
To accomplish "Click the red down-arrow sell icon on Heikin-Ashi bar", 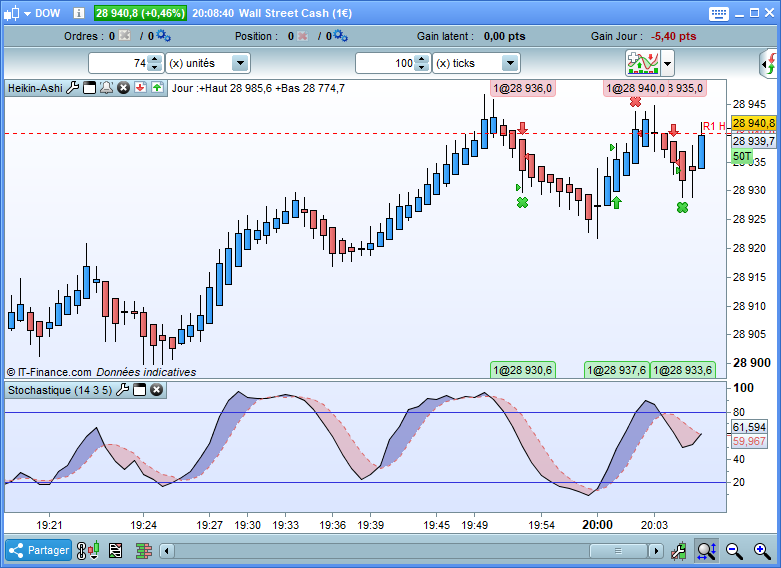I will 140,88.
